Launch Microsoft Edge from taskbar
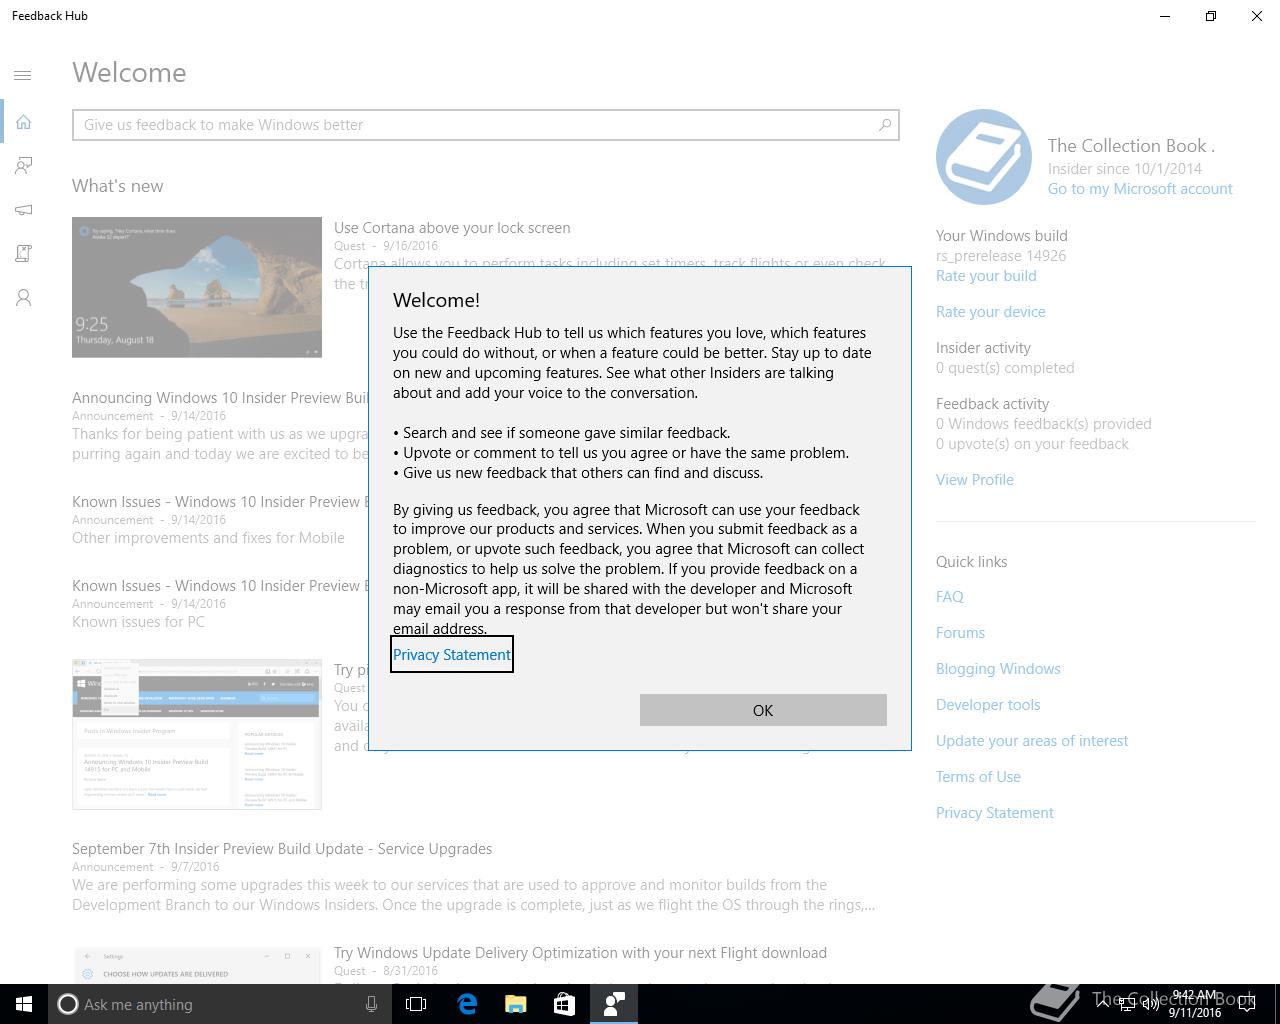Viewport: 1280px width, 1024px height. click(x=467, y=1004)
